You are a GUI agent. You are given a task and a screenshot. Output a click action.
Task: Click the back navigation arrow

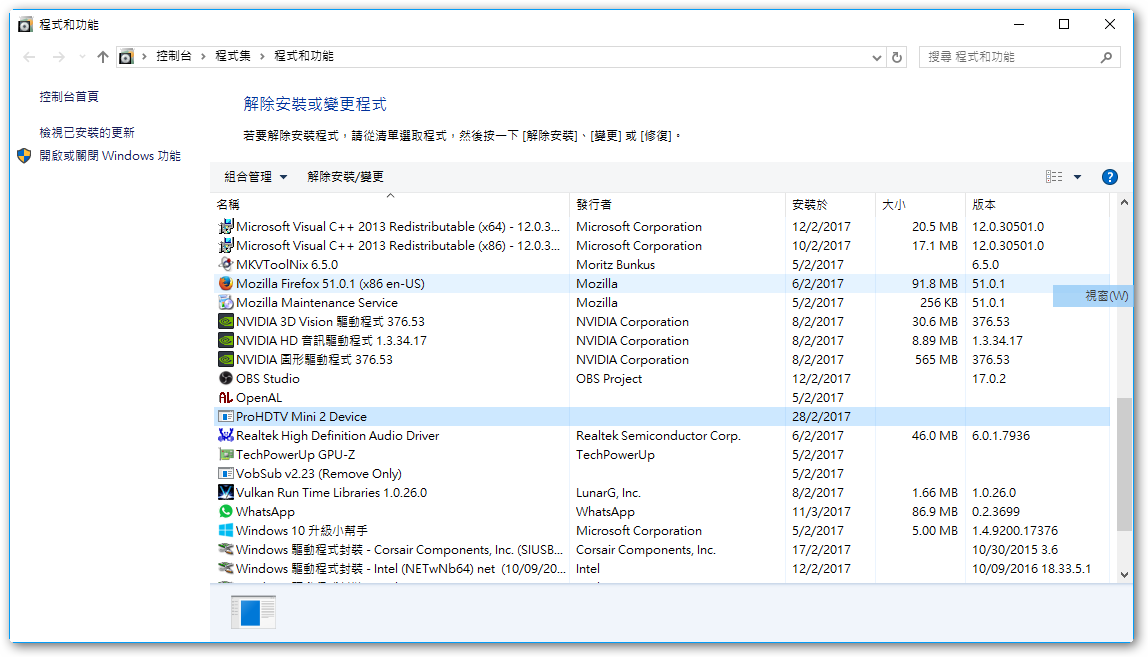click(x=29, y=56)
